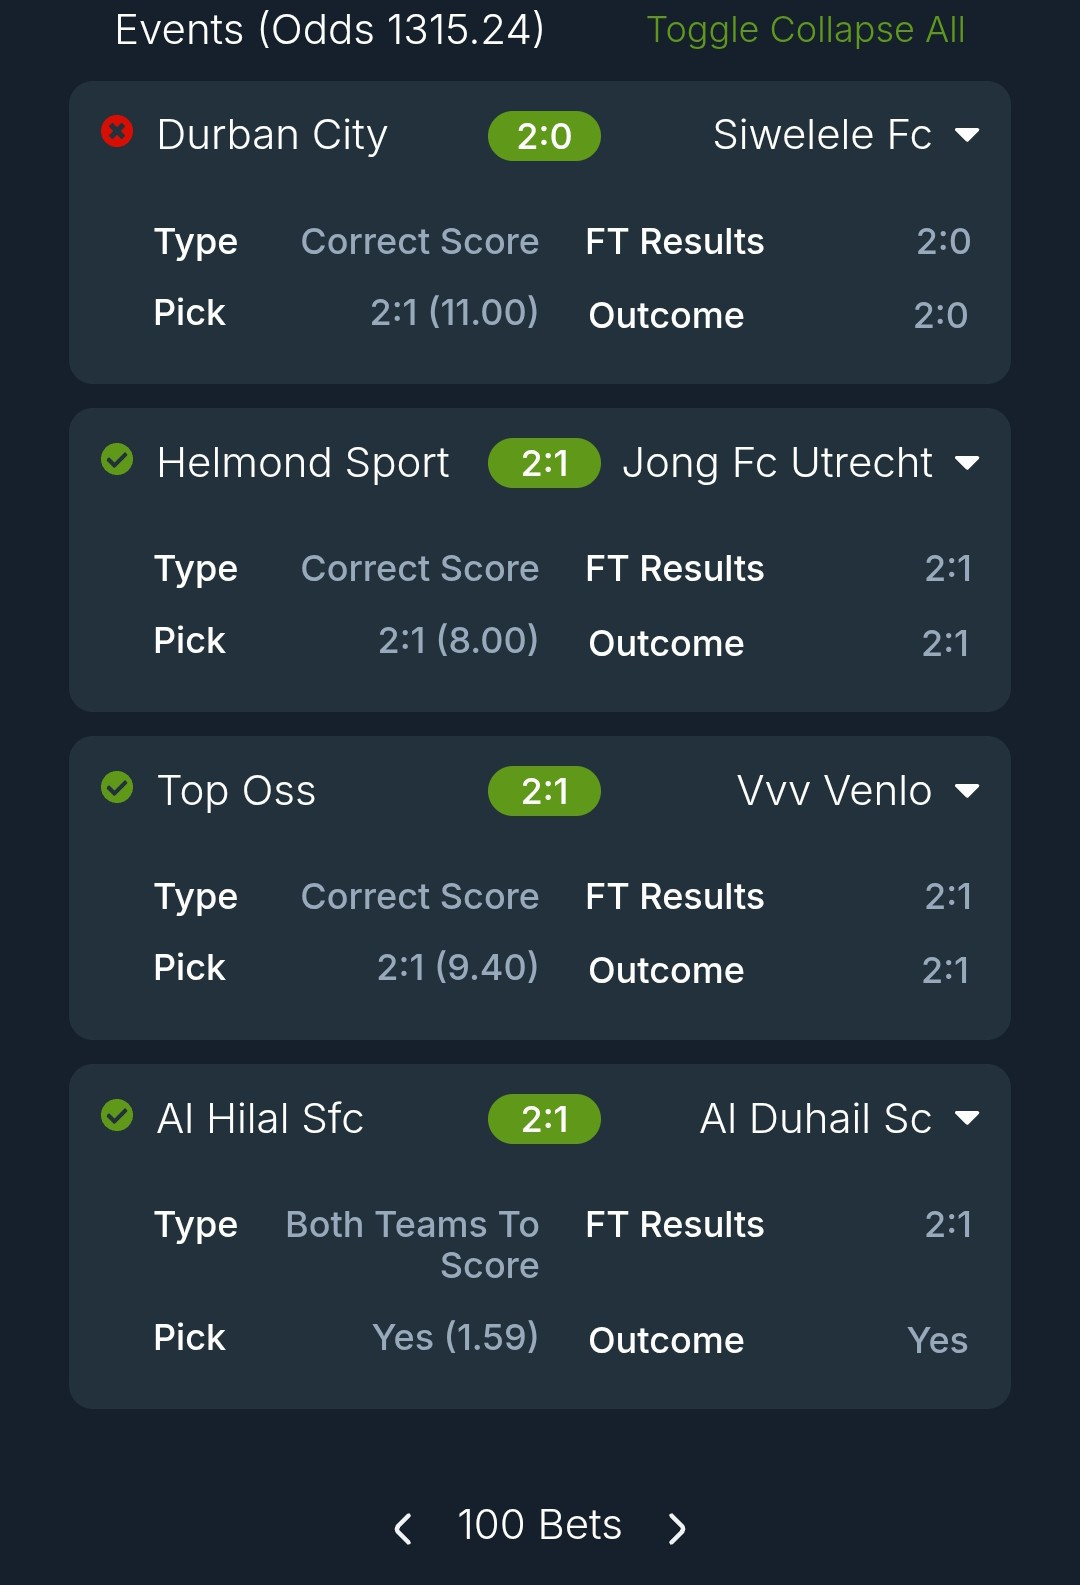The height and width of the screenshot is (1585, 1080).
Task: Click the green check icon beside Helmond Sport
Action: coord(117,460)
